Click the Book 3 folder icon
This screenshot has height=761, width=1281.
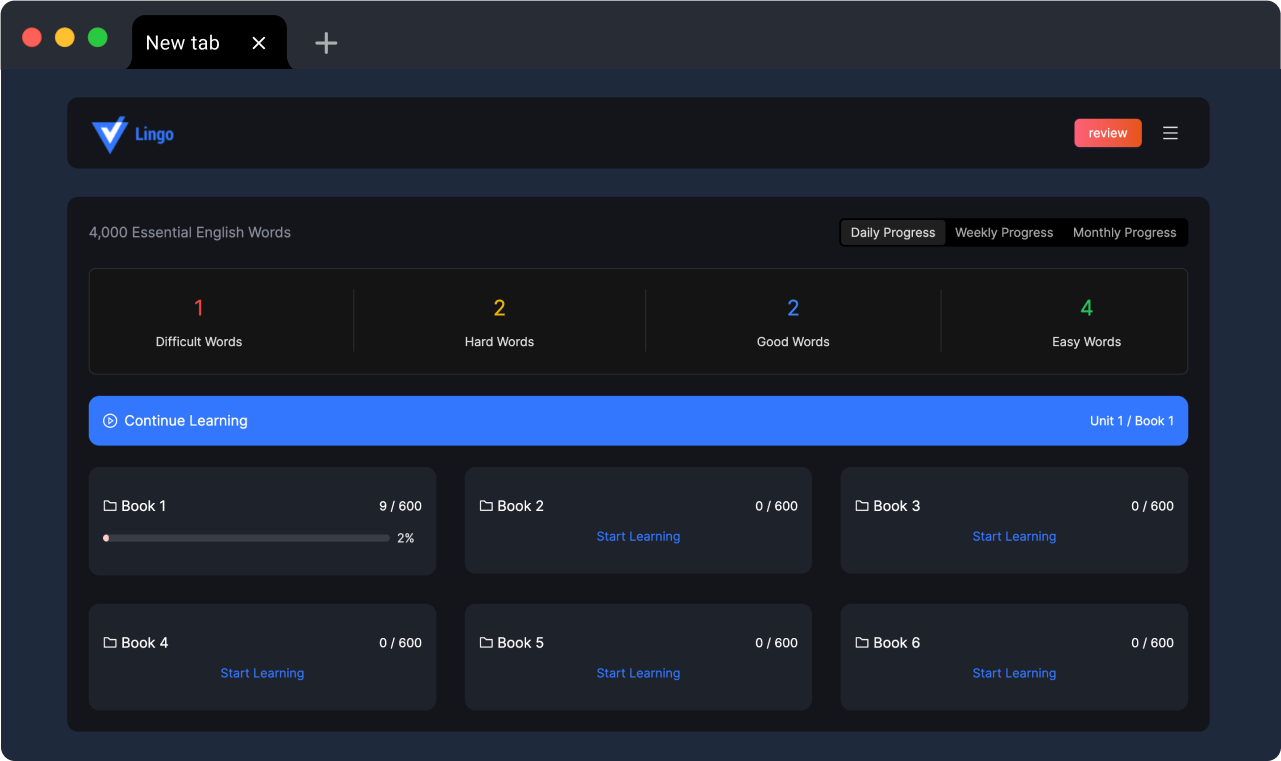click(862, 506)
